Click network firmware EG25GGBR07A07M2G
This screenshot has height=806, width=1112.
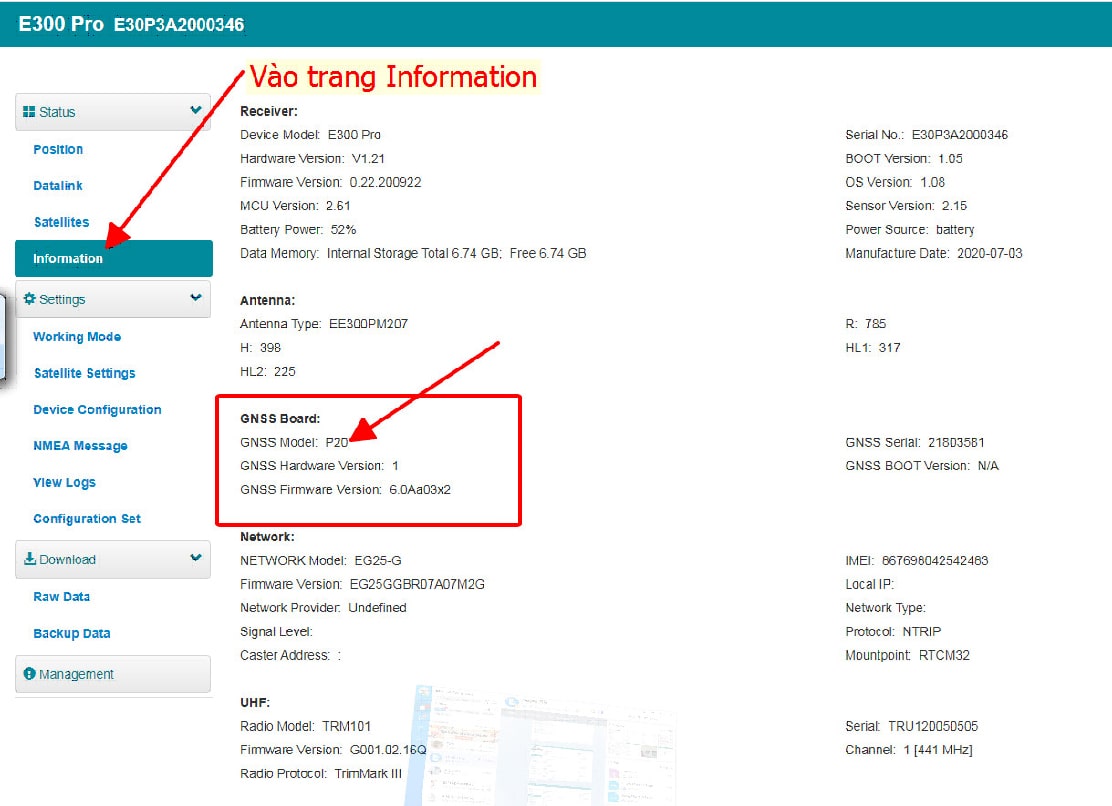pyautogui.click(x=418, y=584)
